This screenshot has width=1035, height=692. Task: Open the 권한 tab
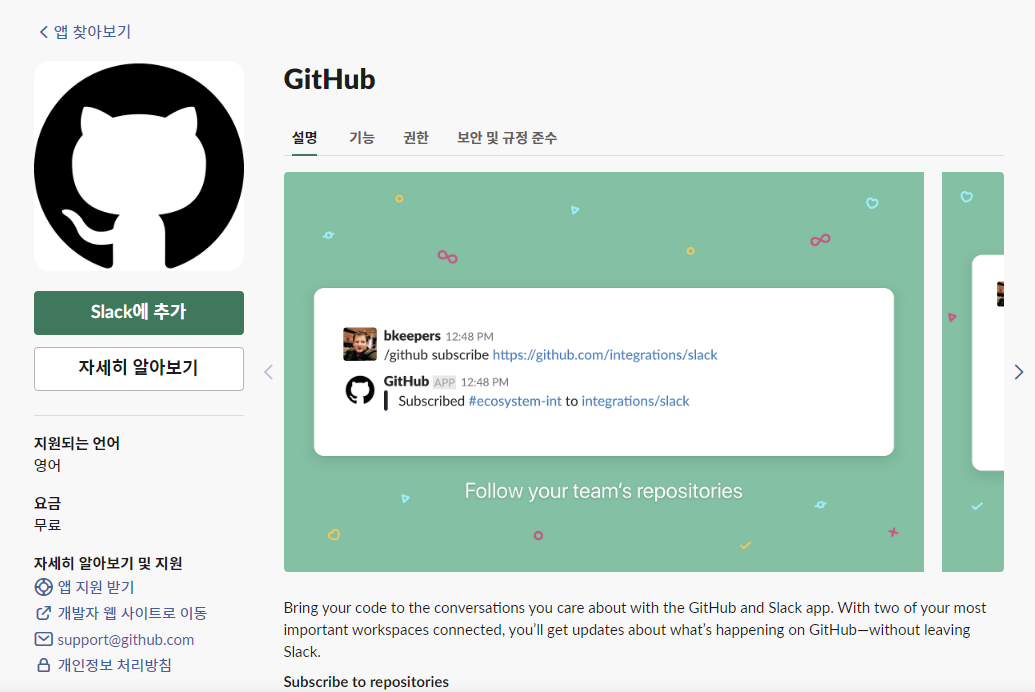pos(416,137)
